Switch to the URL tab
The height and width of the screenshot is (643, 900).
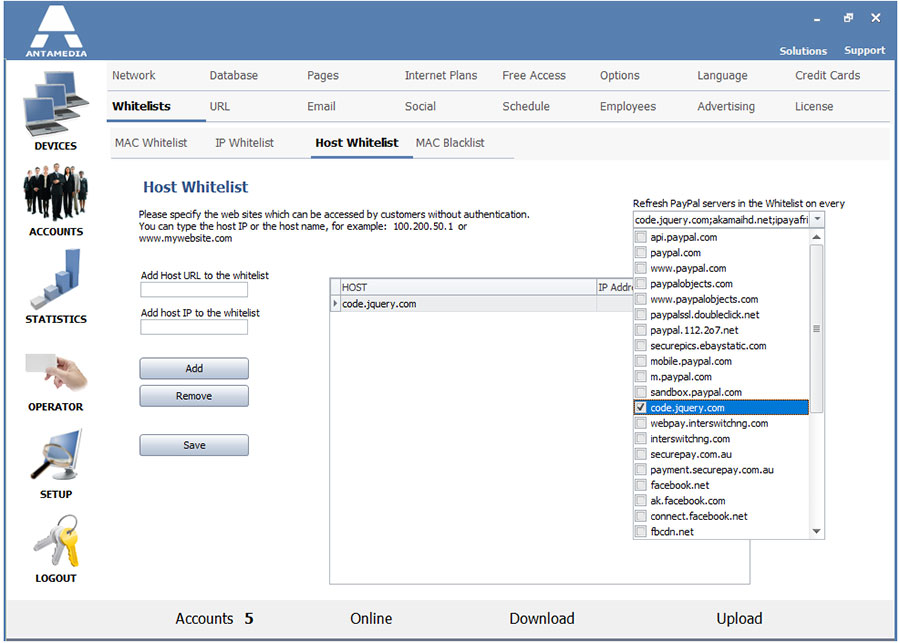coord(219,106)
